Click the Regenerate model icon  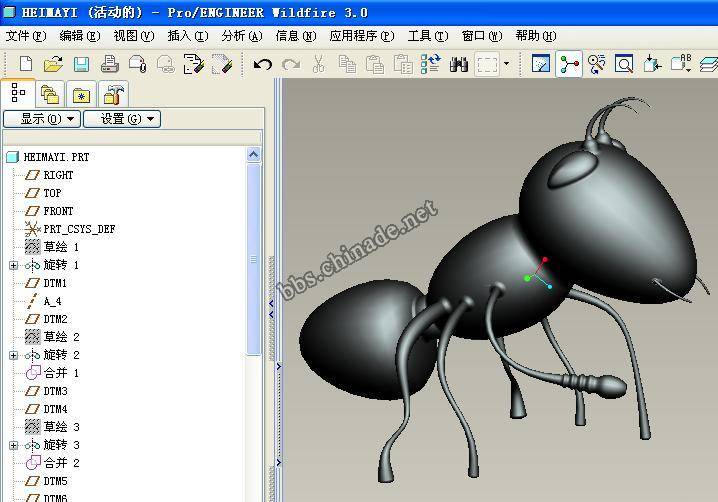pyautogui.click(x=431, y=65)
